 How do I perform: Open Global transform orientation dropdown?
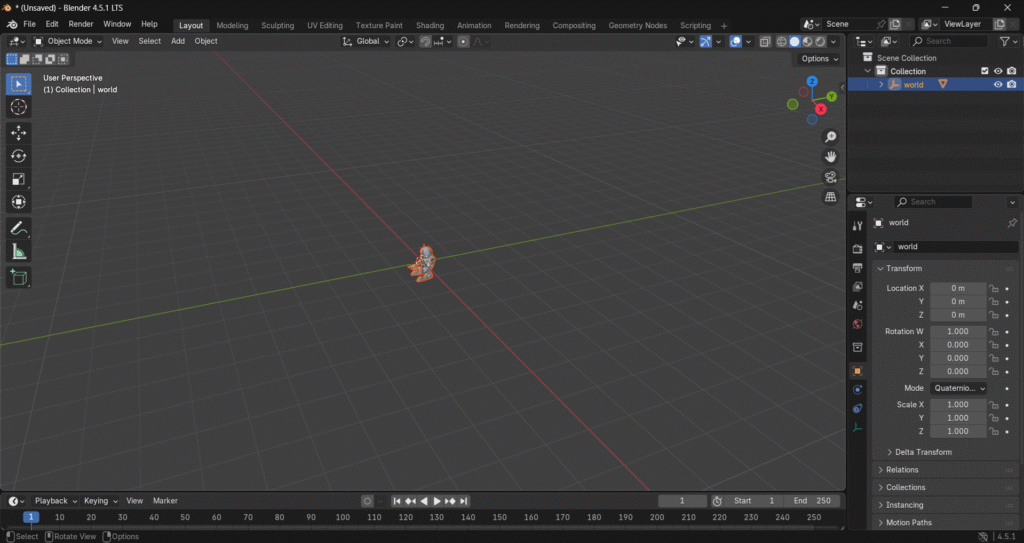[366, 41]
